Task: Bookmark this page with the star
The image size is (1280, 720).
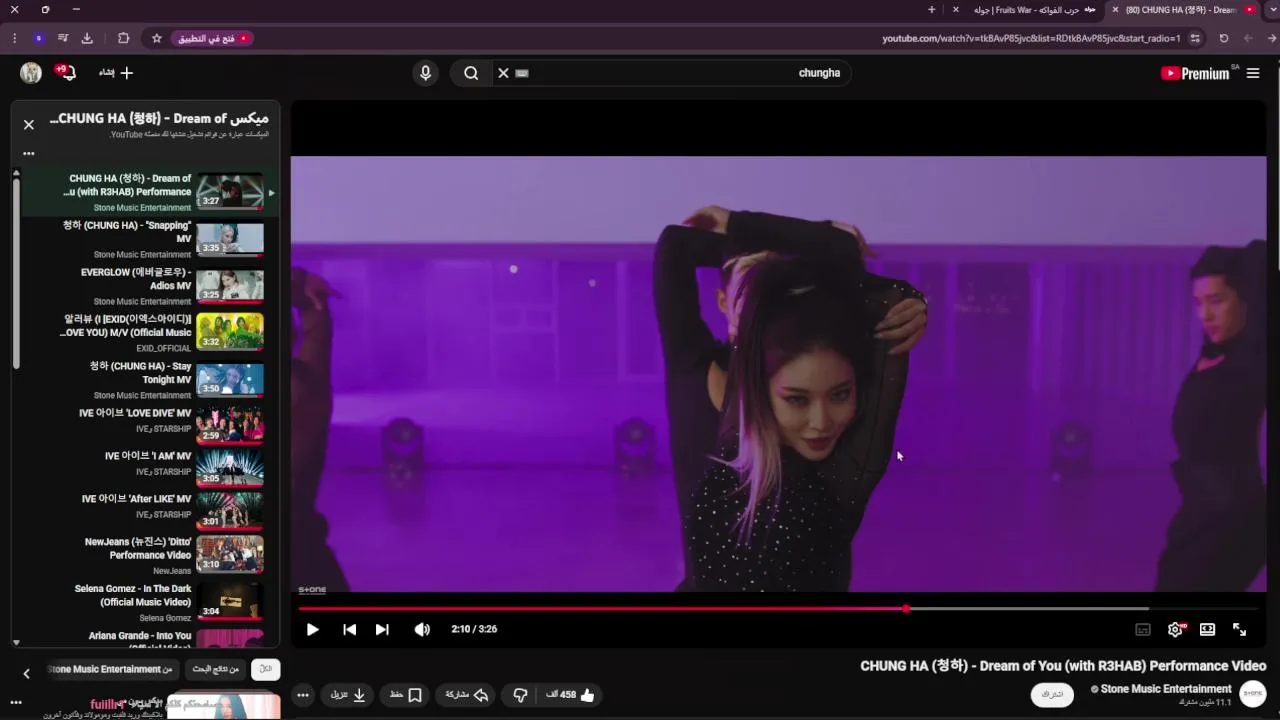Action: point(157,38)
